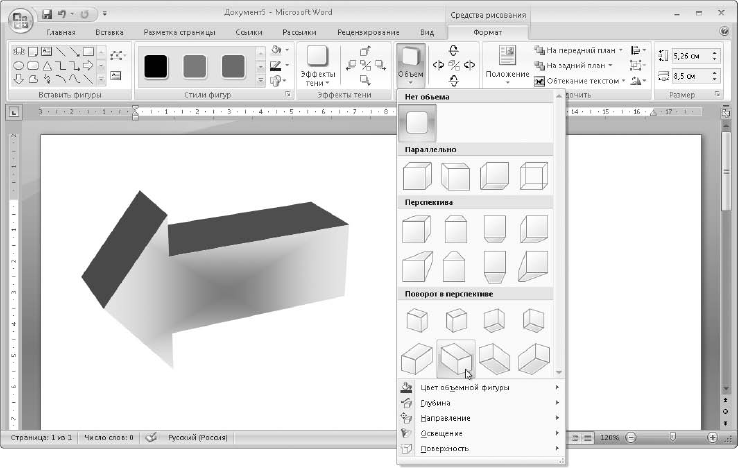Screen dimensions: 738x468
Task: Switch to the Вид tab
Action: tap(426, 32)
